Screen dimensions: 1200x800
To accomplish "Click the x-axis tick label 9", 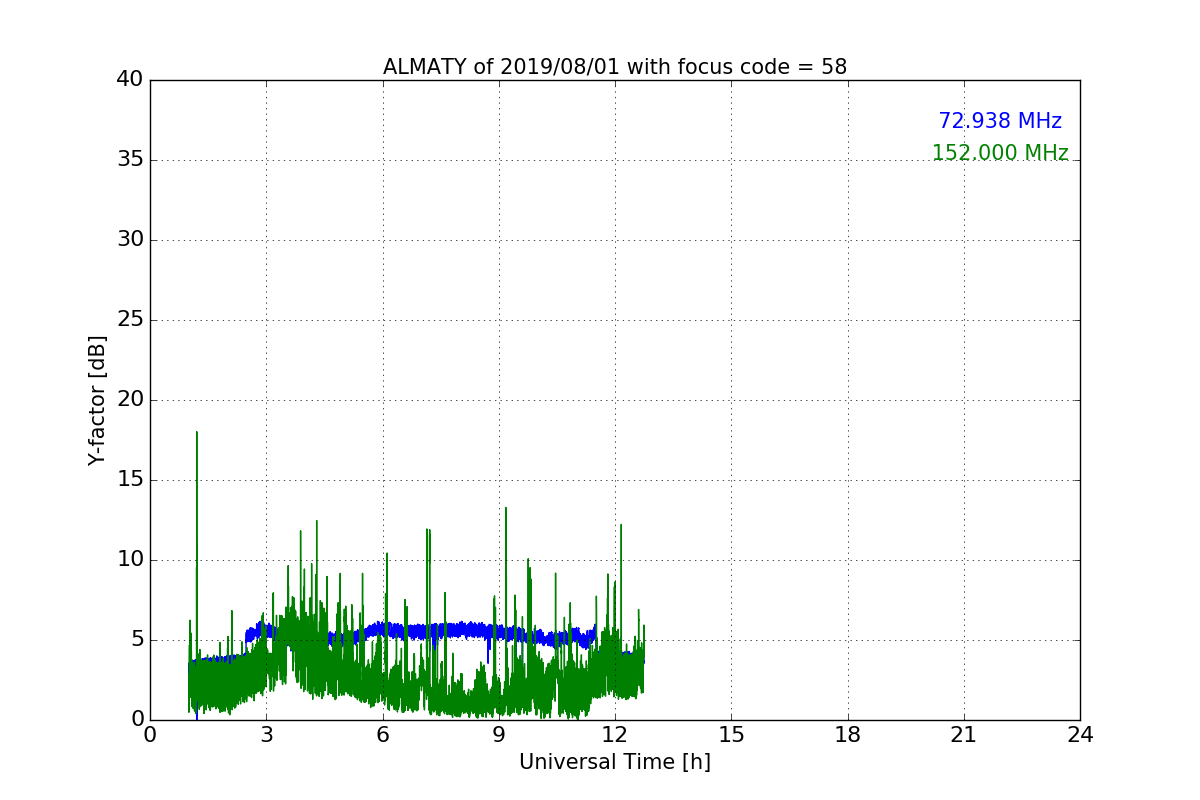I will point(499,735).
